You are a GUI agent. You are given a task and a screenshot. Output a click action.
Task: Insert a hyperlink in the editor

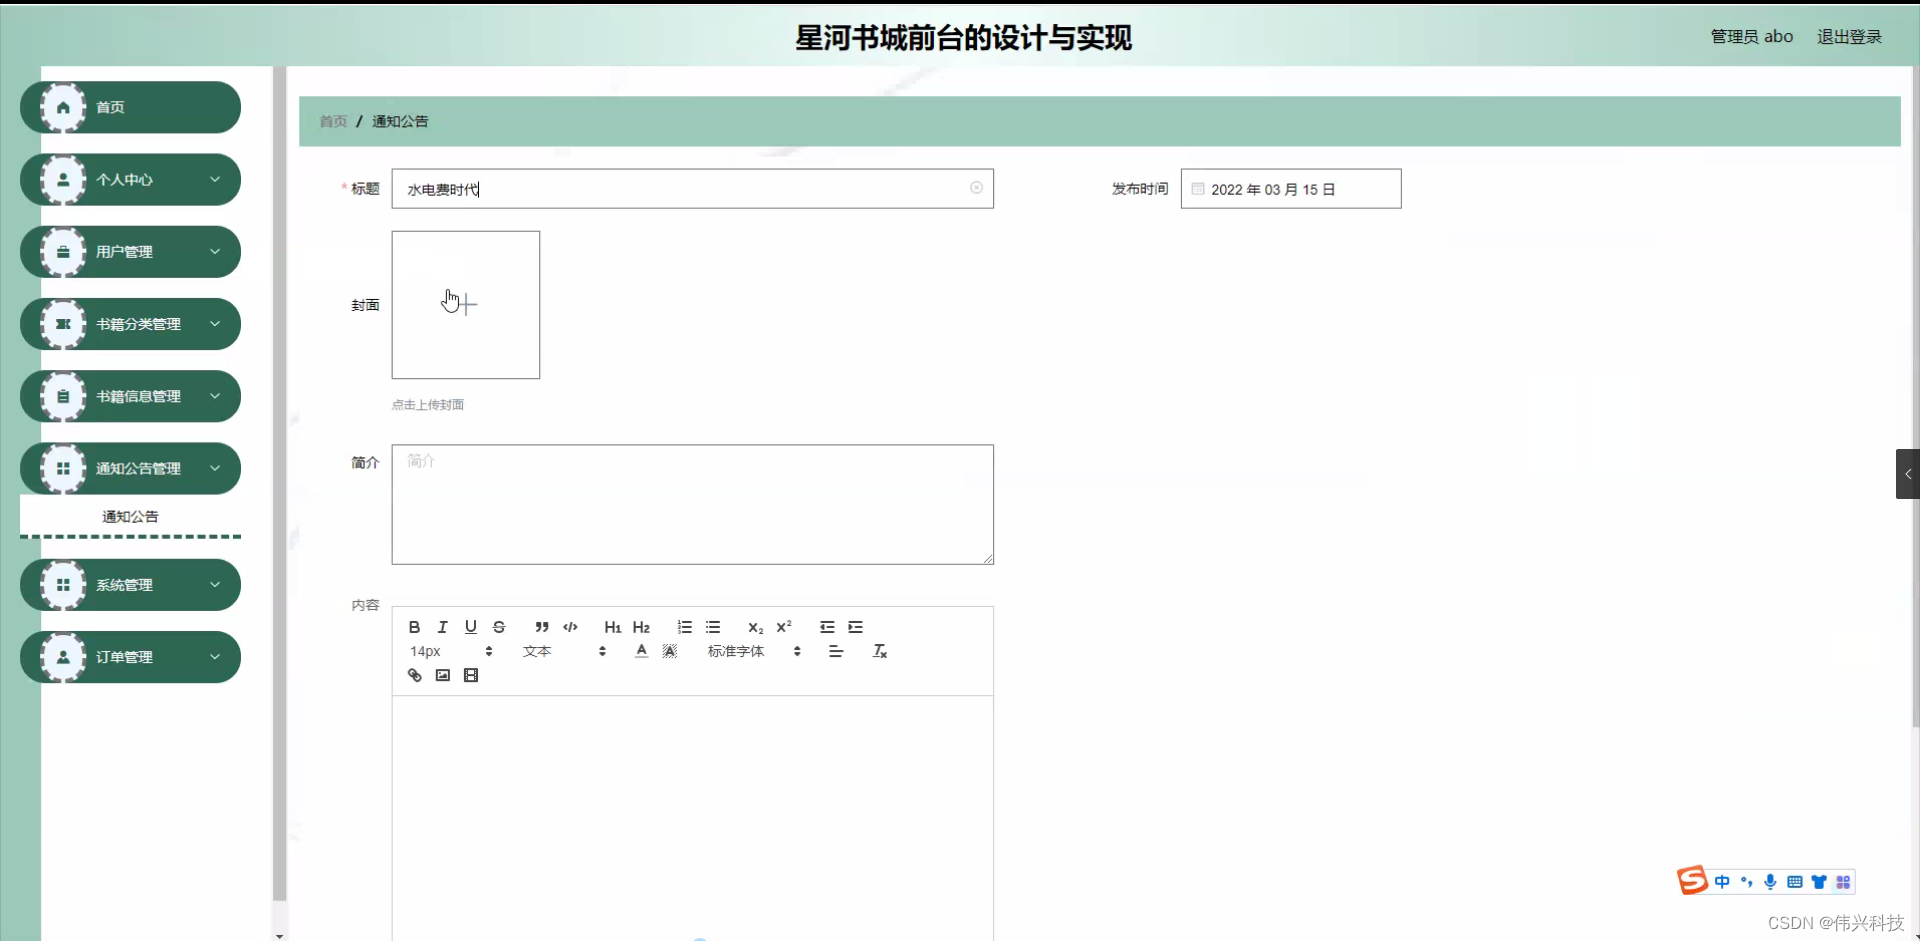click(x=413, y=675)
